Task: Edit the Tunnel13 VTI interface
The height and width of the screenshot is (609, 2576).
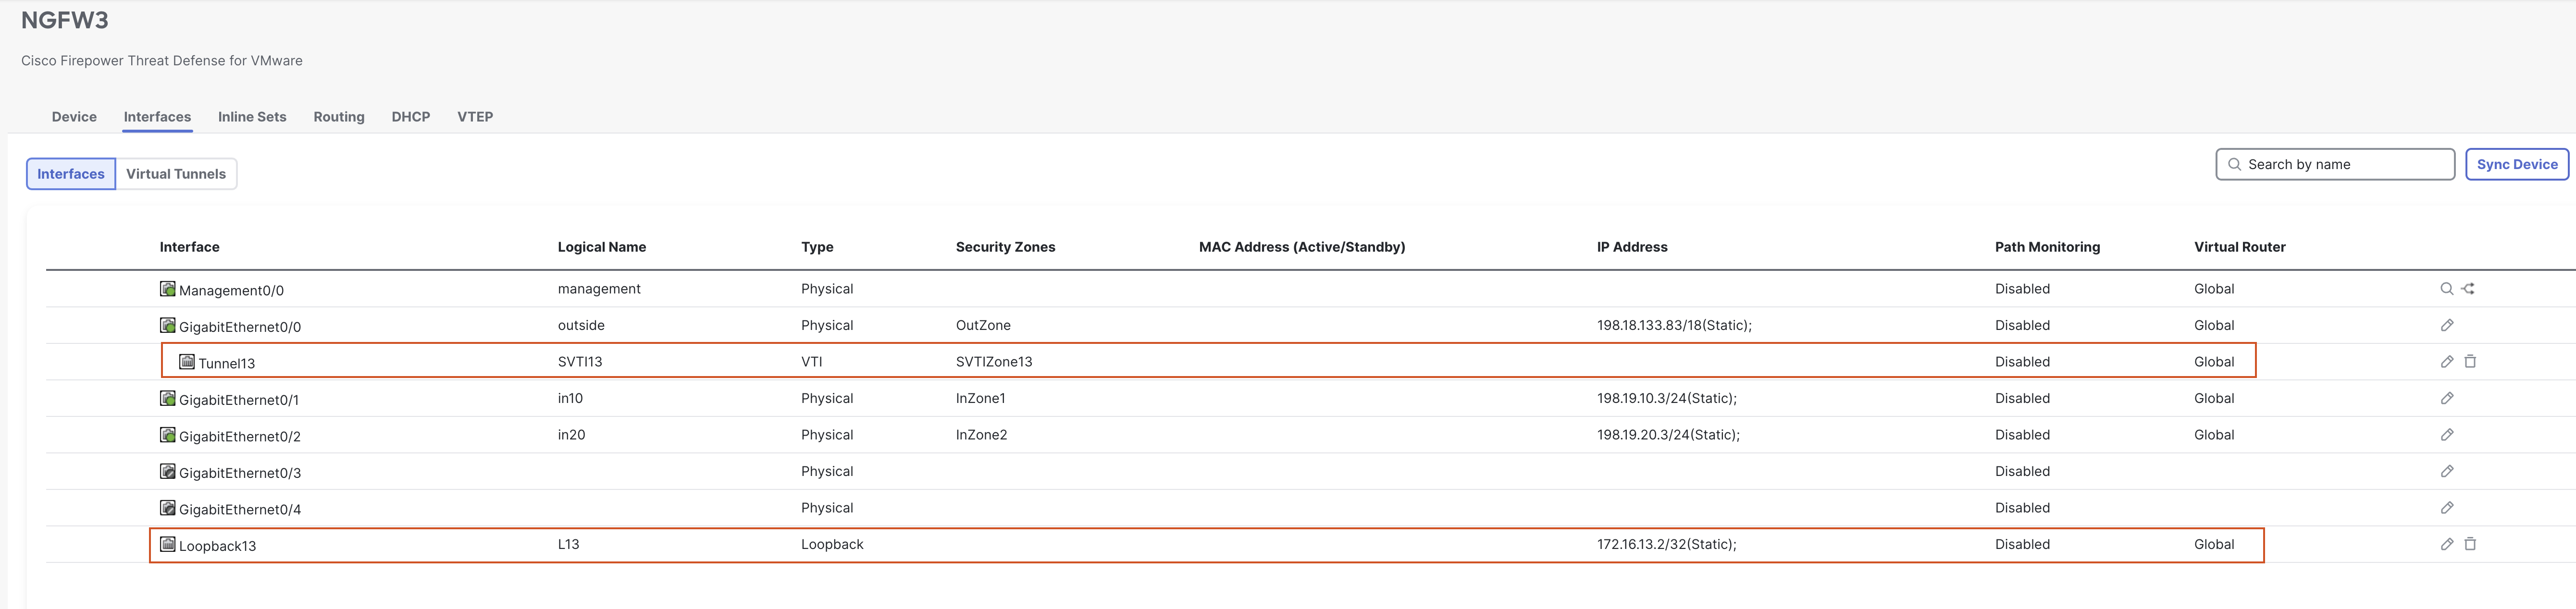Action: point(2446,362)
